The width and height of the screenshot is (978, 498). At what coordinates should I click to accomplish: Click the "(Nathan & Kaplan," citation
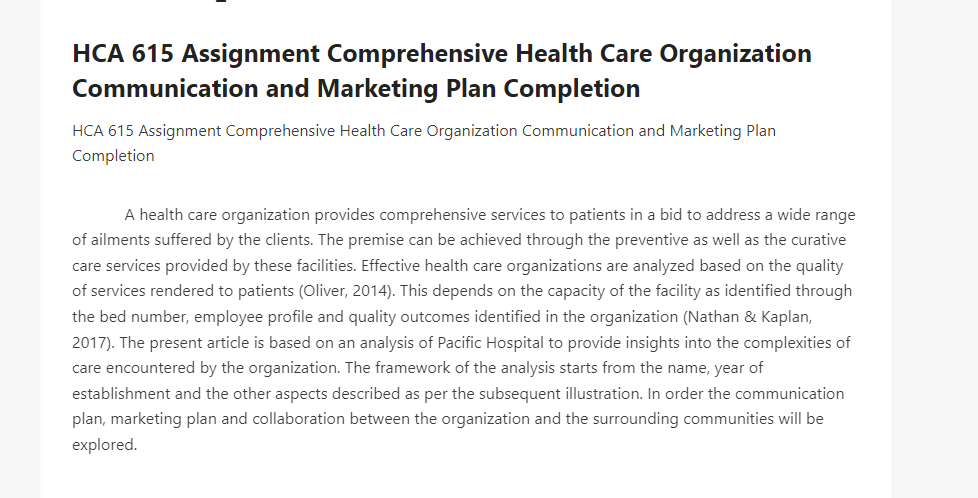pos(748,317)
